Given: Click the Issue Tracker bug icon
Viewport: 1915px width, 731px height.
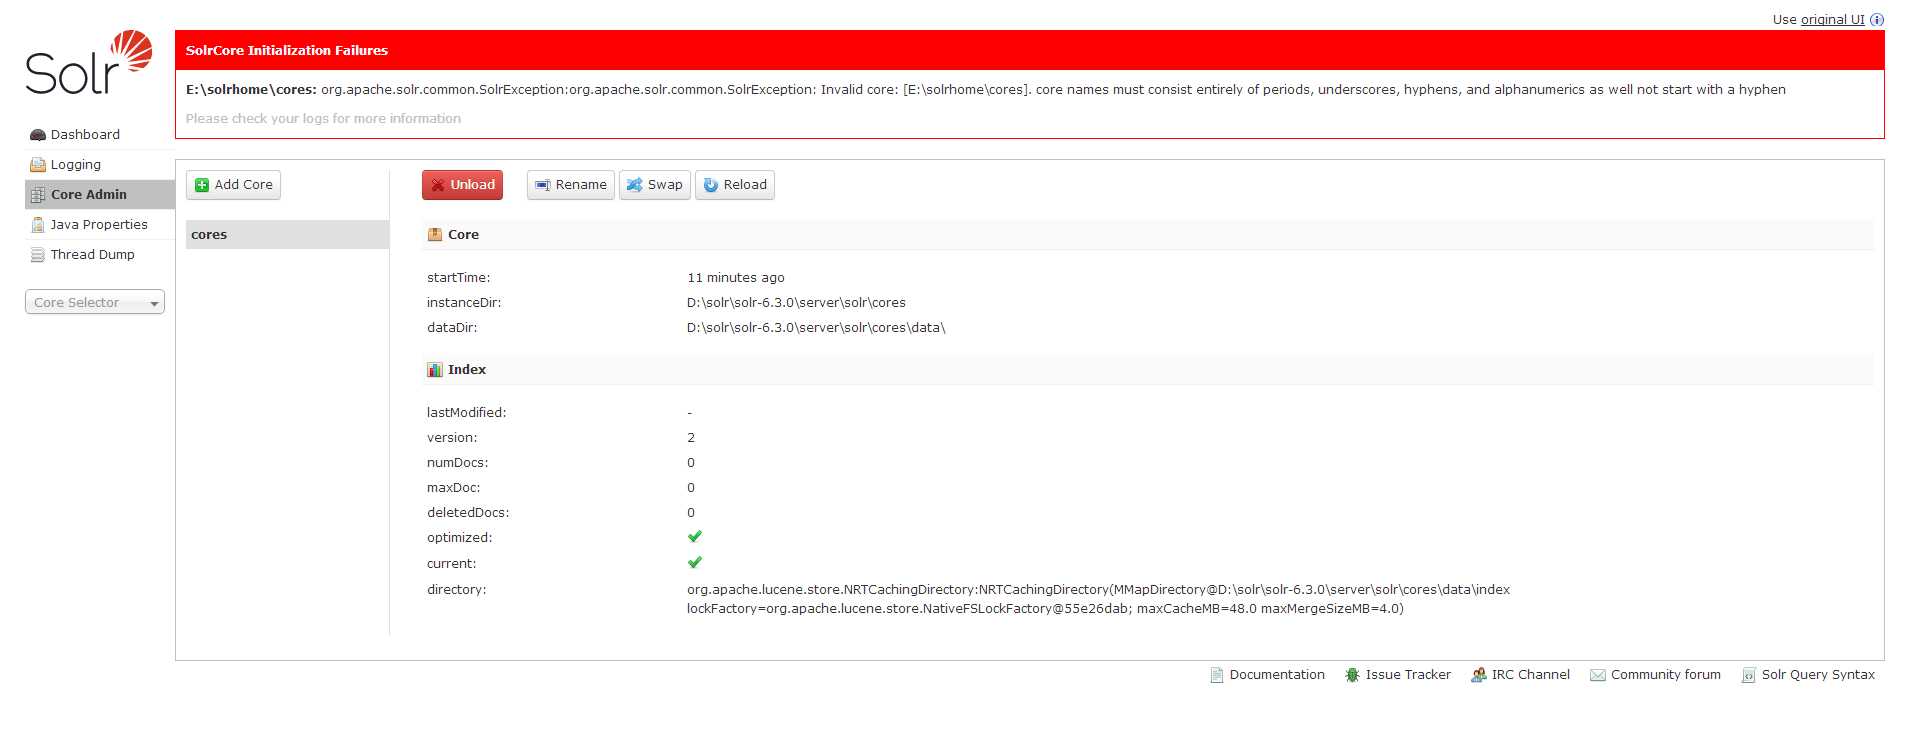Looking at the screenshot, I should (x=1352, y=675).
